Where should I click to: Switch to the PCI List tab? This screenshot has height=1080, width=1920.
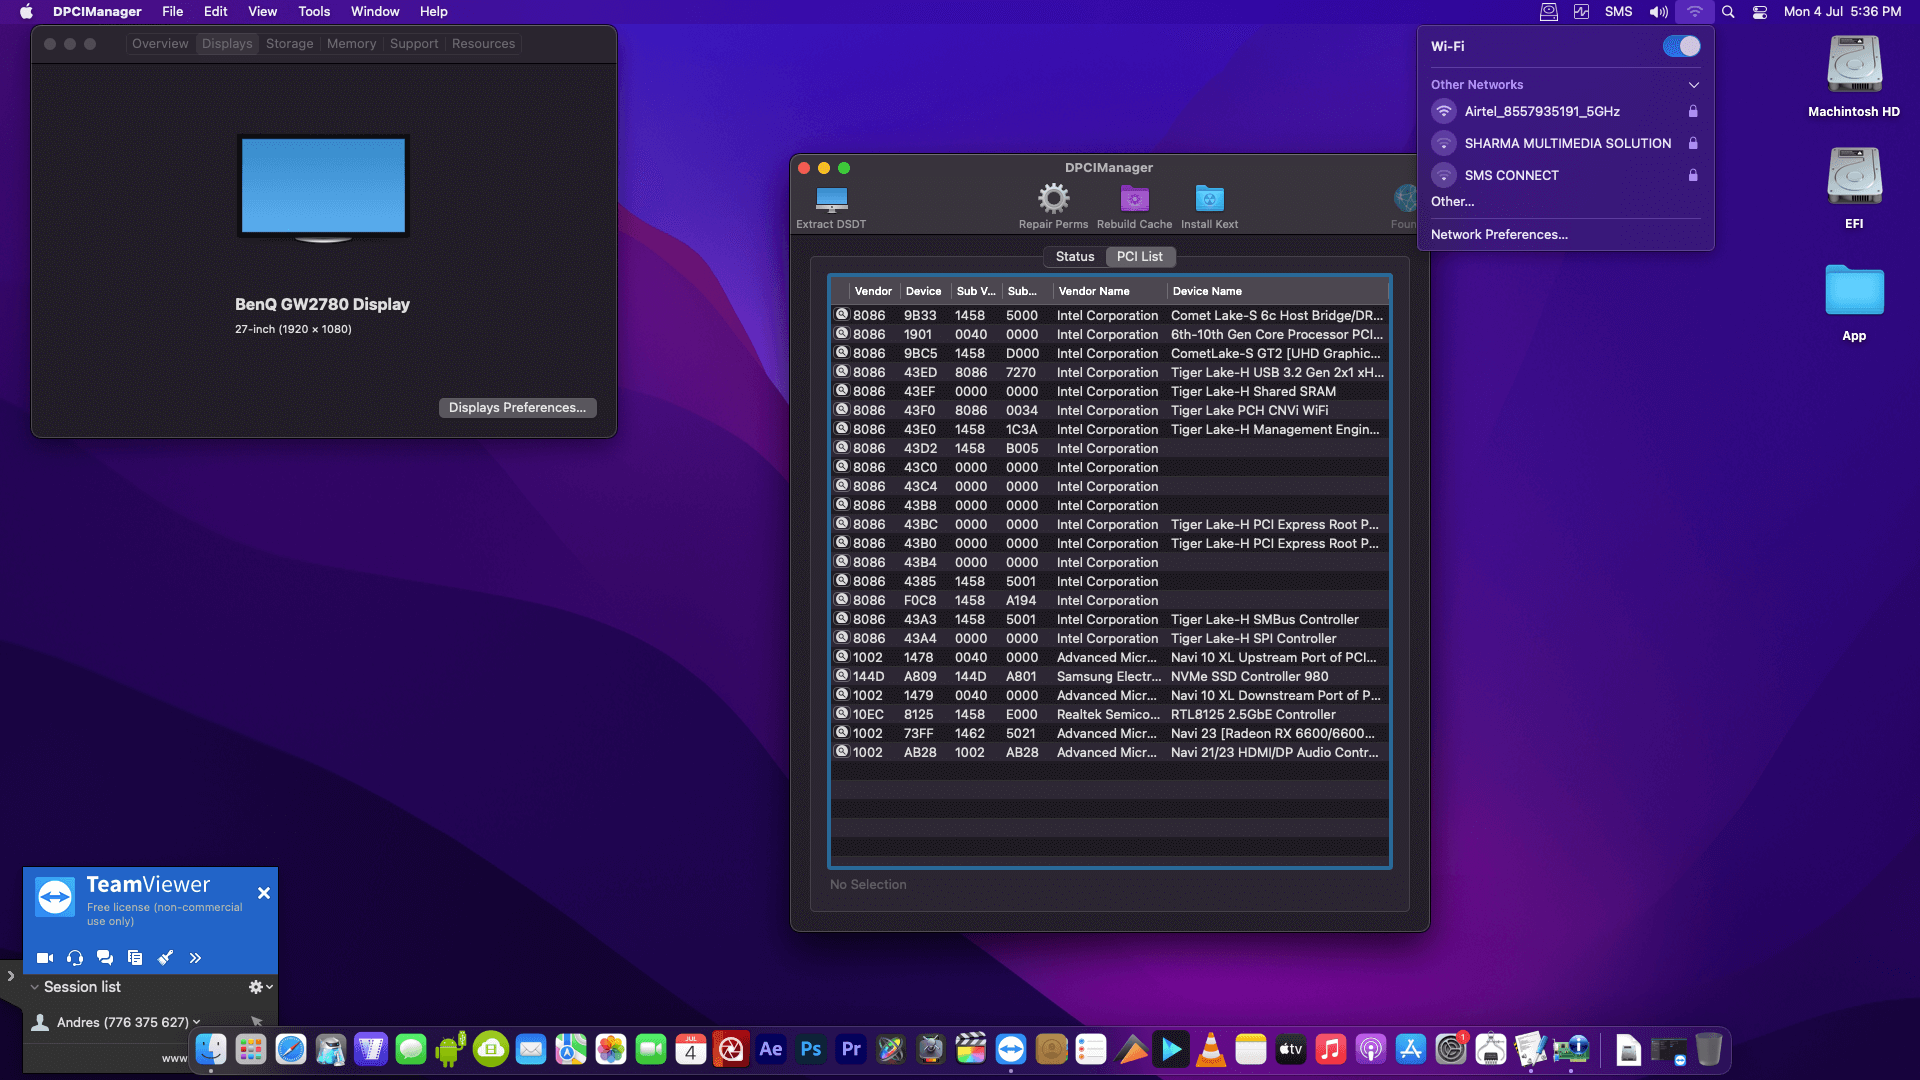pyautogui.click(x=1139, y=257)
